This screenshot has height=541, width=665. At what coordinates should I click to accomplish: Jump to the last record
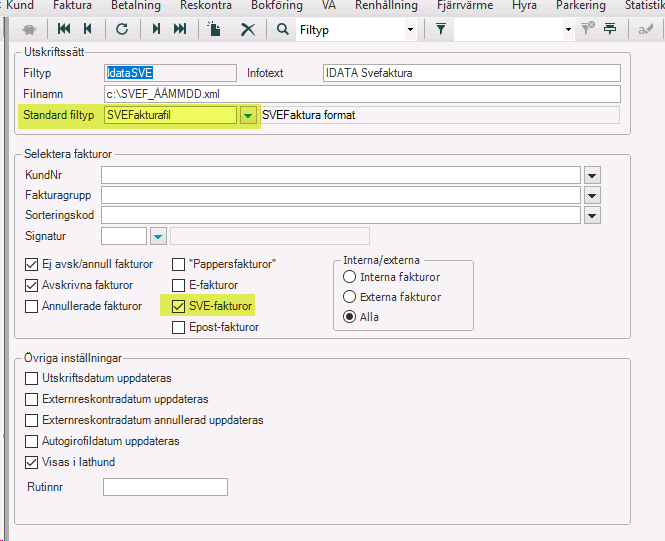(x=180, y=30)
